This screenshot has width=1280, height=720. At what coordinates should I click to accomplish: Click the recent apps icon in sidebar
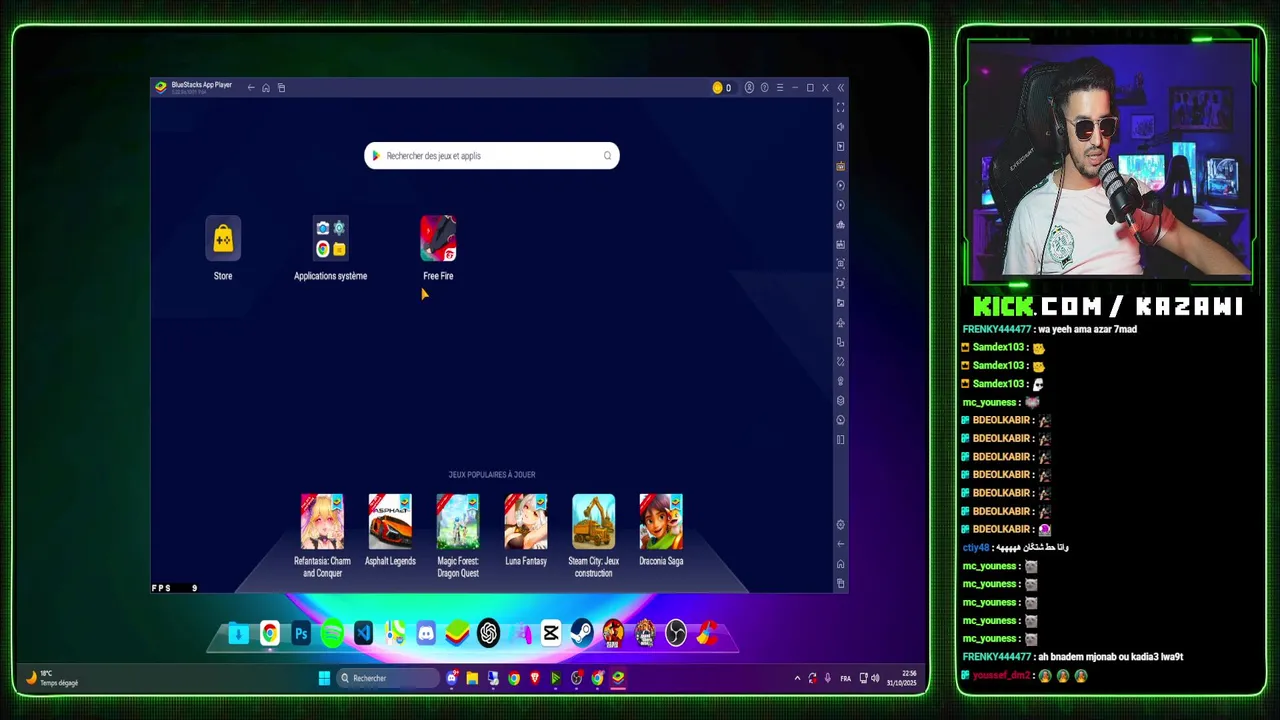pyautogui.click(x=840, y=583)
